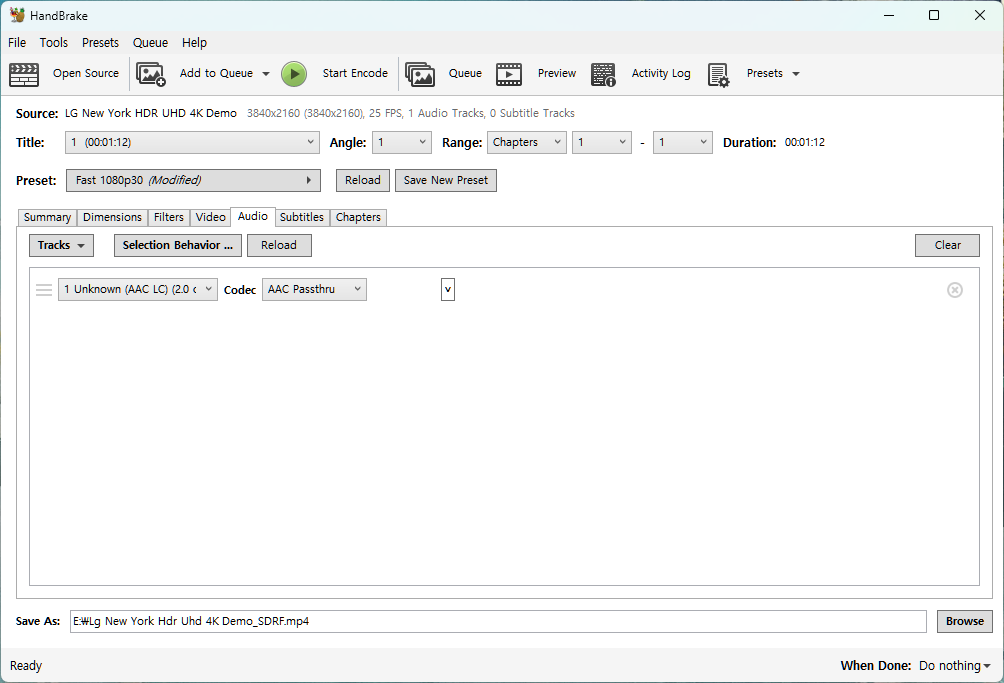Click the Save As file path field
Screen dimensions: 1004x683
tap(498, 622)
